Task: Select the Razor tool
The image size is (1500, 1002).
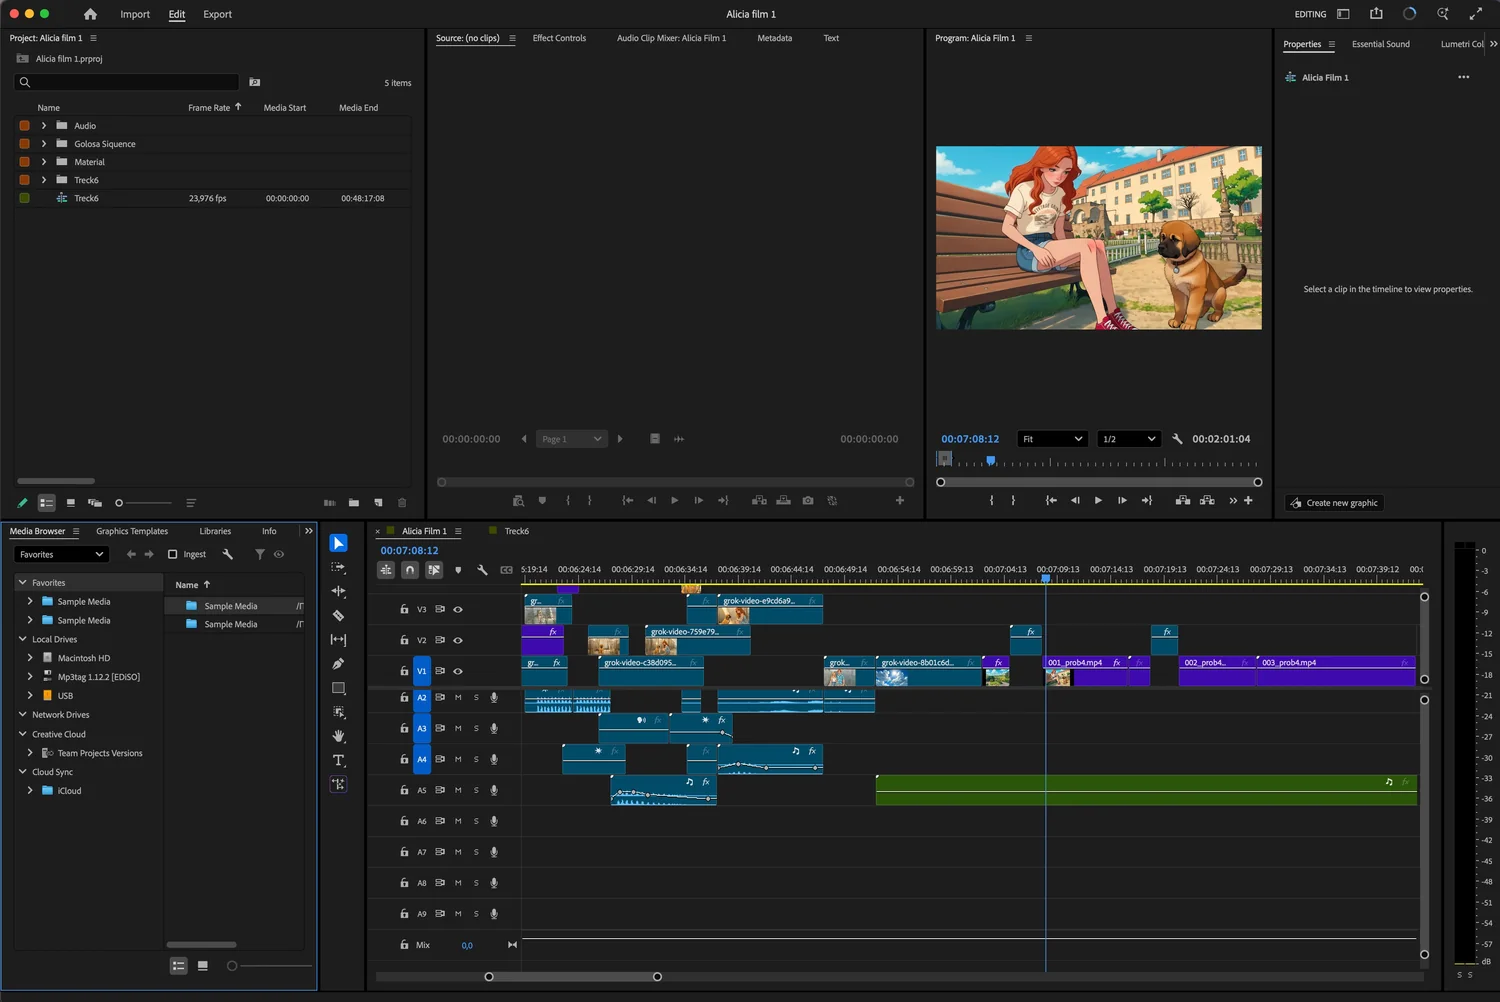Action: click(x=338, y=615)
